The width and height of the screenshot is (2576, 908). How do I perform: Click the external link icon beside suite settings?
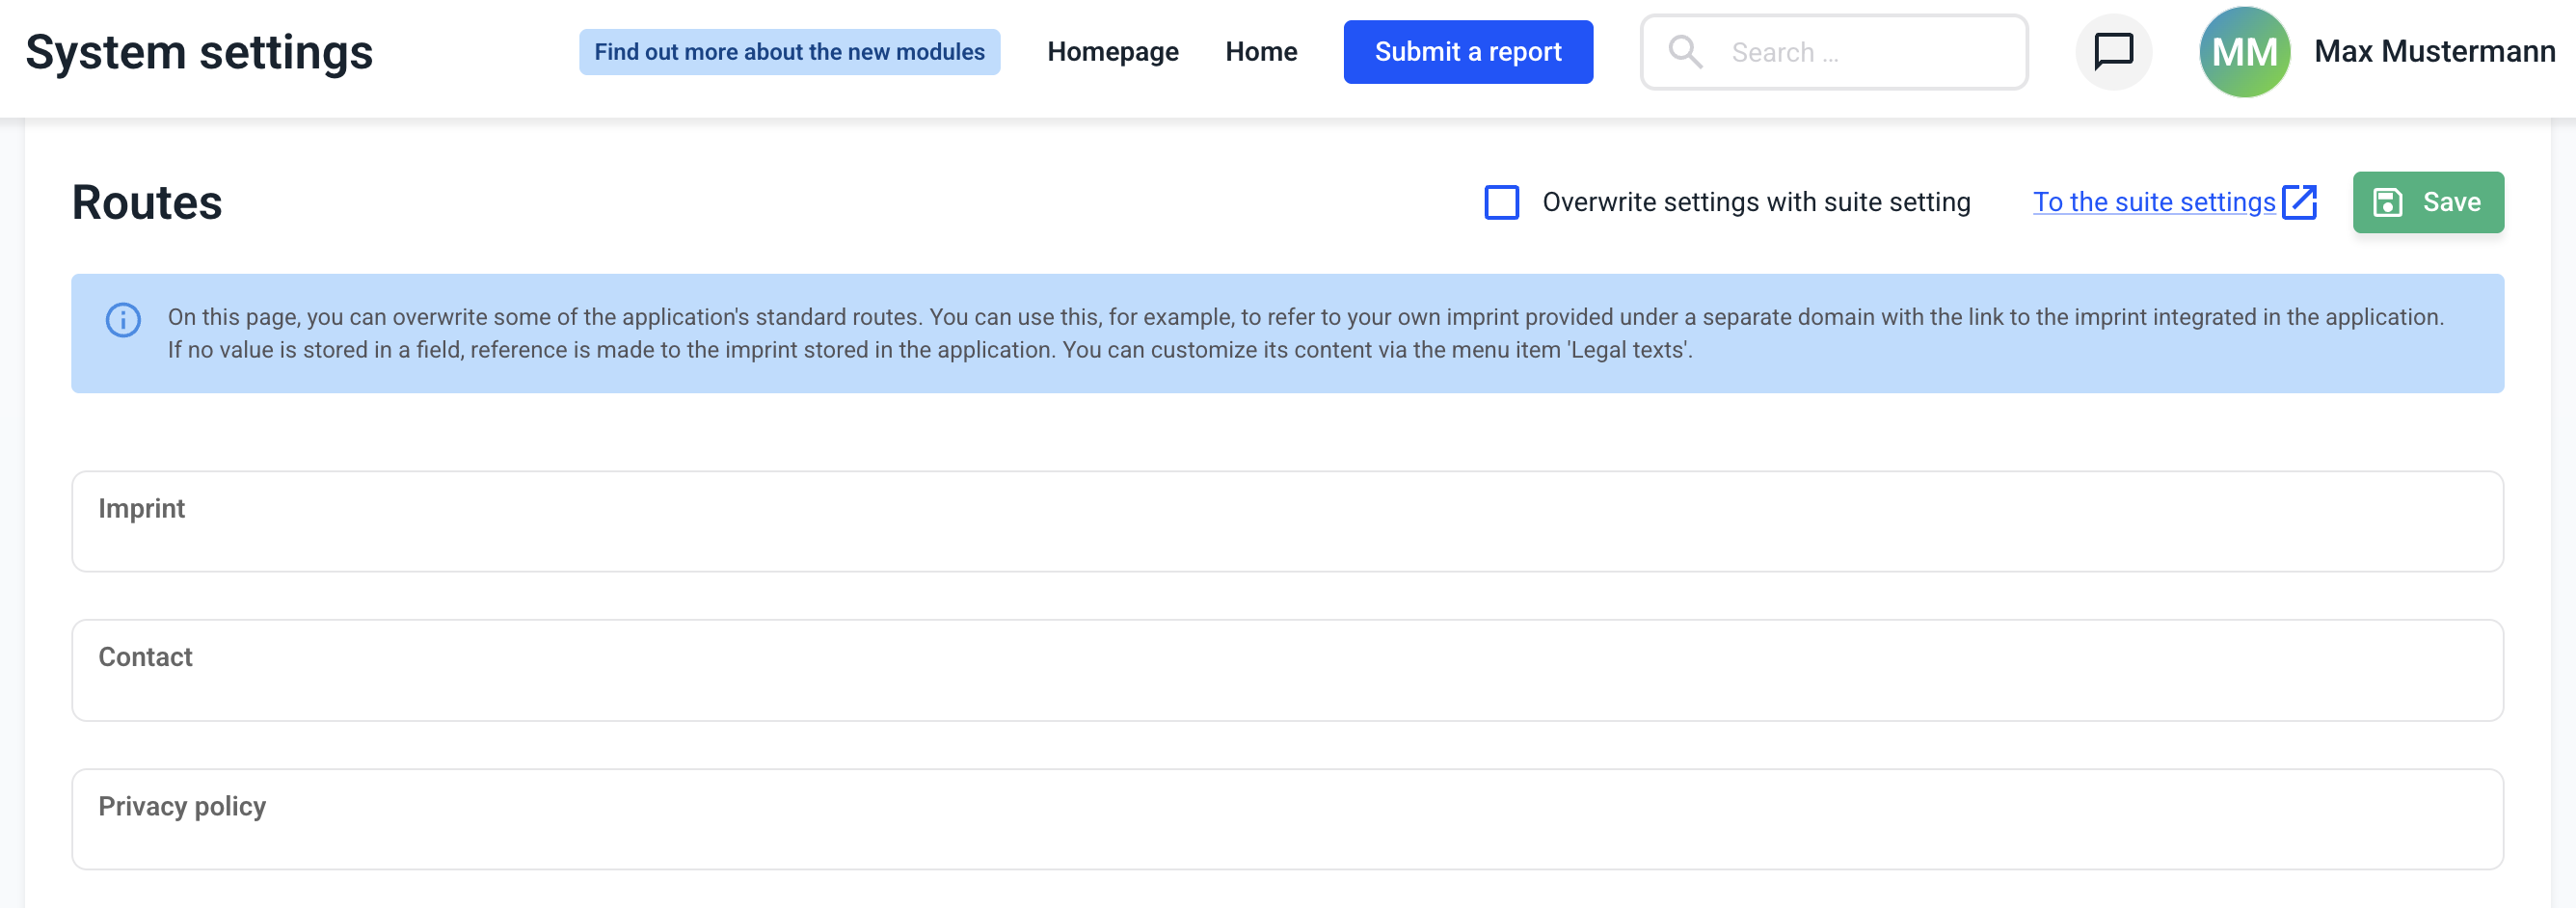(x=2299, y=202)
